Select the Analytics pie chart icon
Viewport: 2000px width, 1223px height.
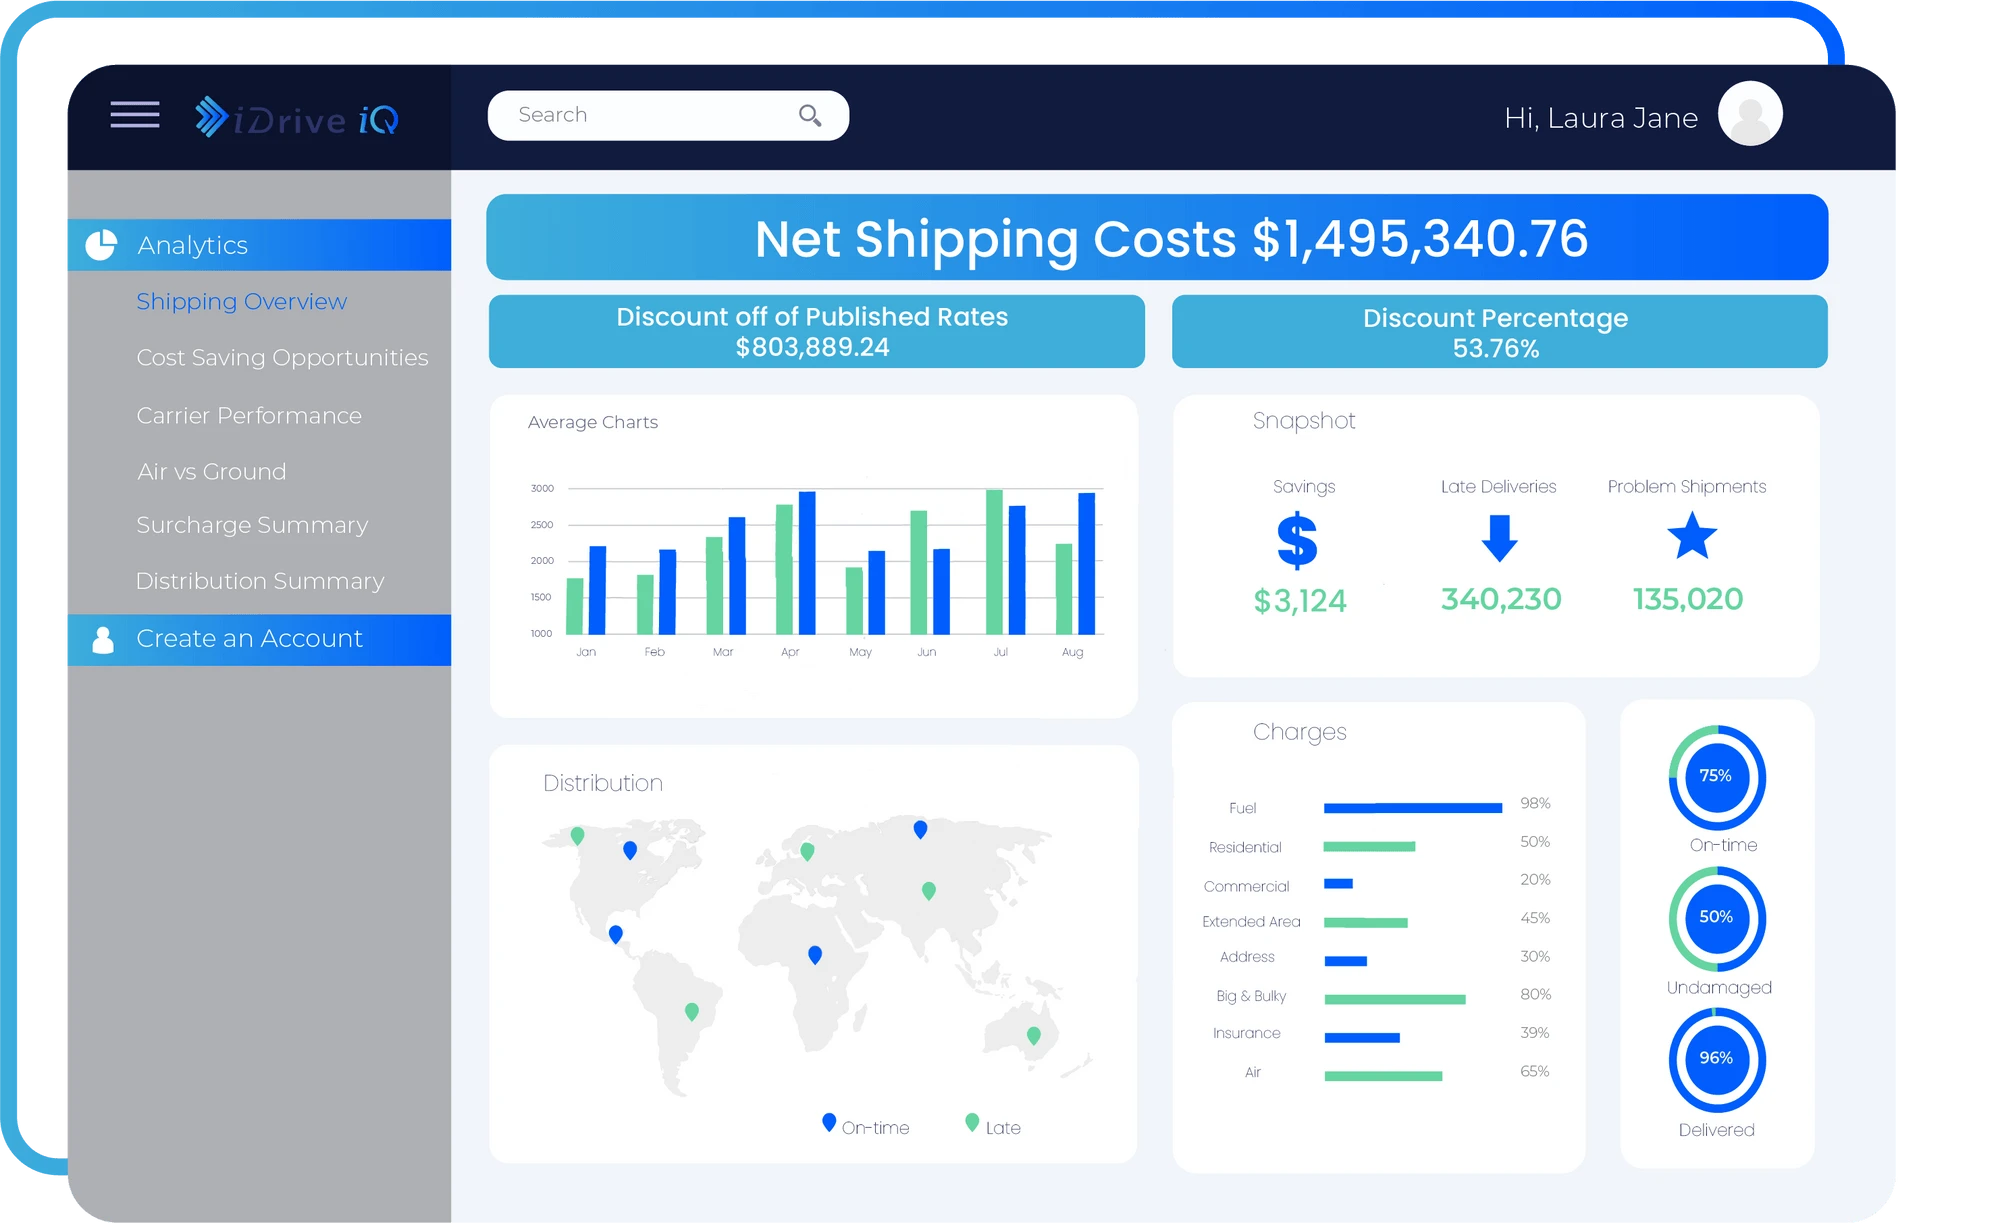(x=102, y=243)
